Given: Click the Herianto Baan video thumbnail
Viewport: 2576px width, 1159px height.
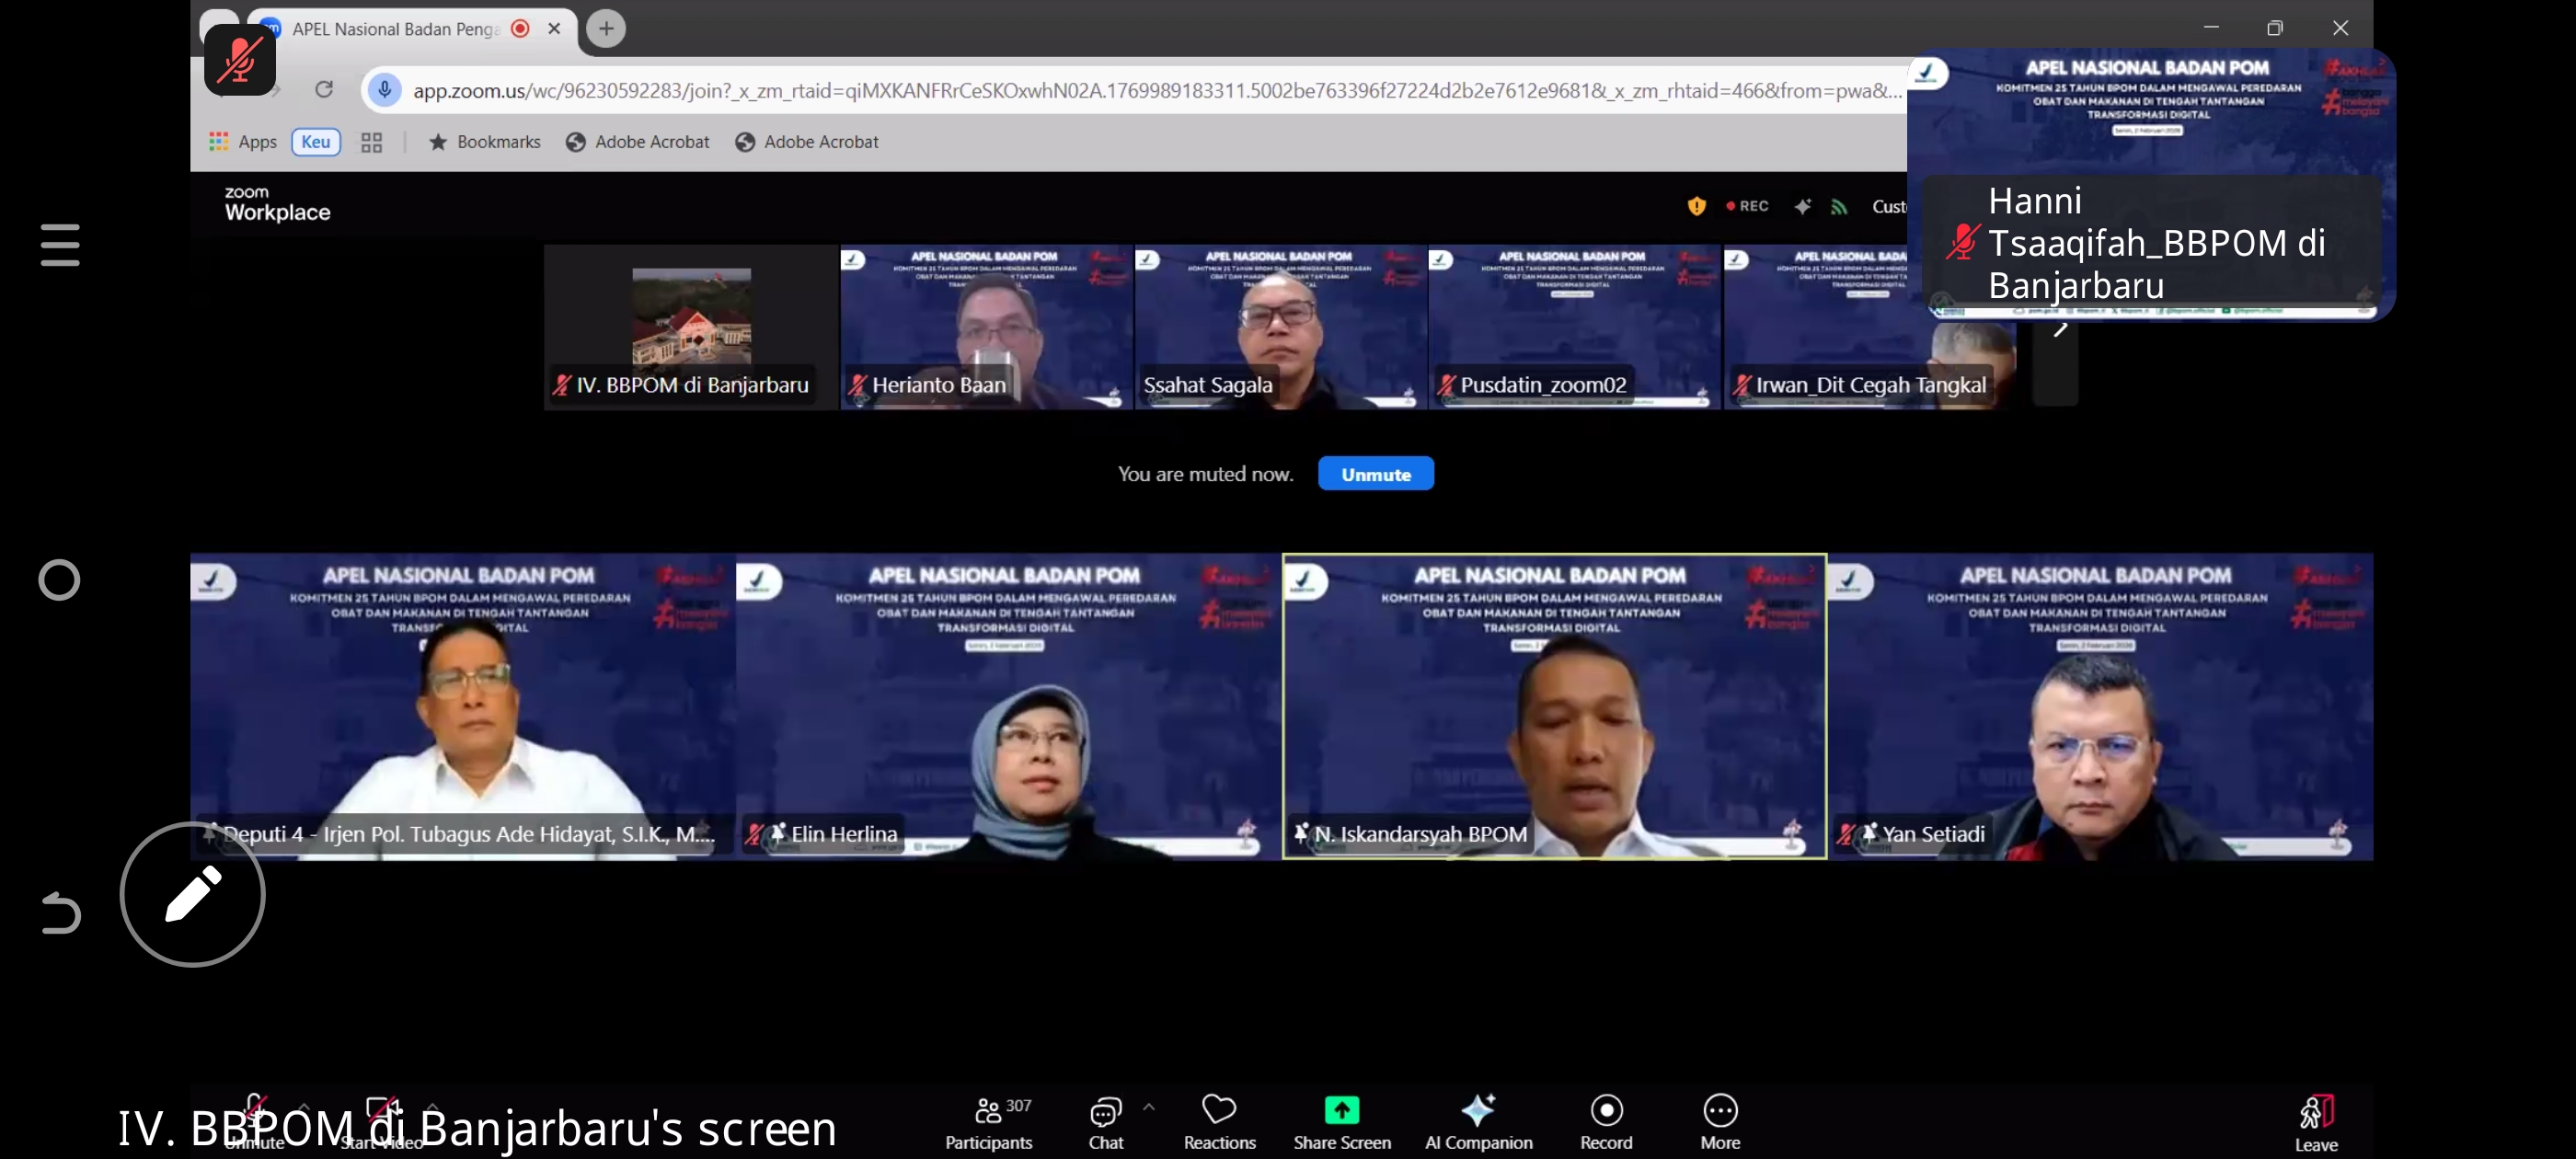Looking at the screenshot, I should (986, 326).
